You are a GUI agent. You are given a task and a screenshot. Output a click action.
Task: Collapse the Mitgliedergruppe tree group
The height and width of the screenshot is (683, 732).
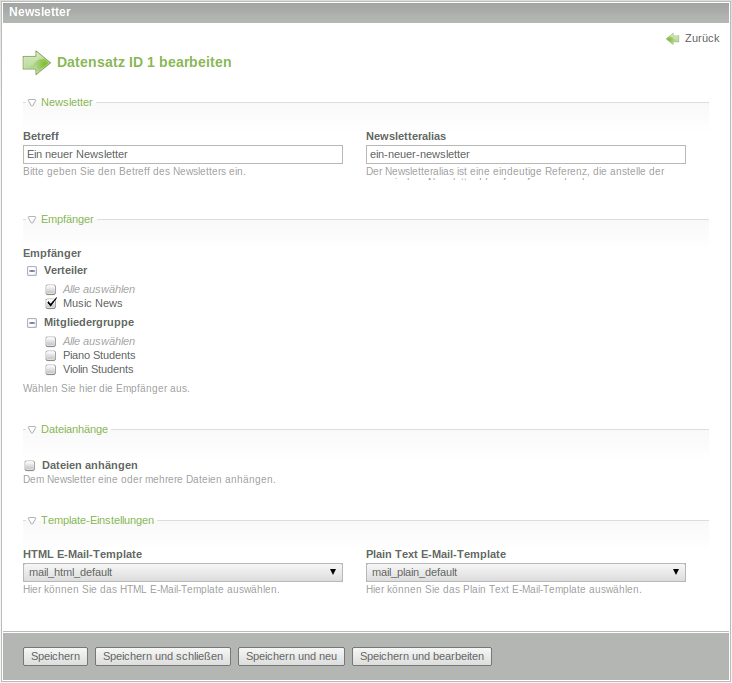(x=32, y=322)
